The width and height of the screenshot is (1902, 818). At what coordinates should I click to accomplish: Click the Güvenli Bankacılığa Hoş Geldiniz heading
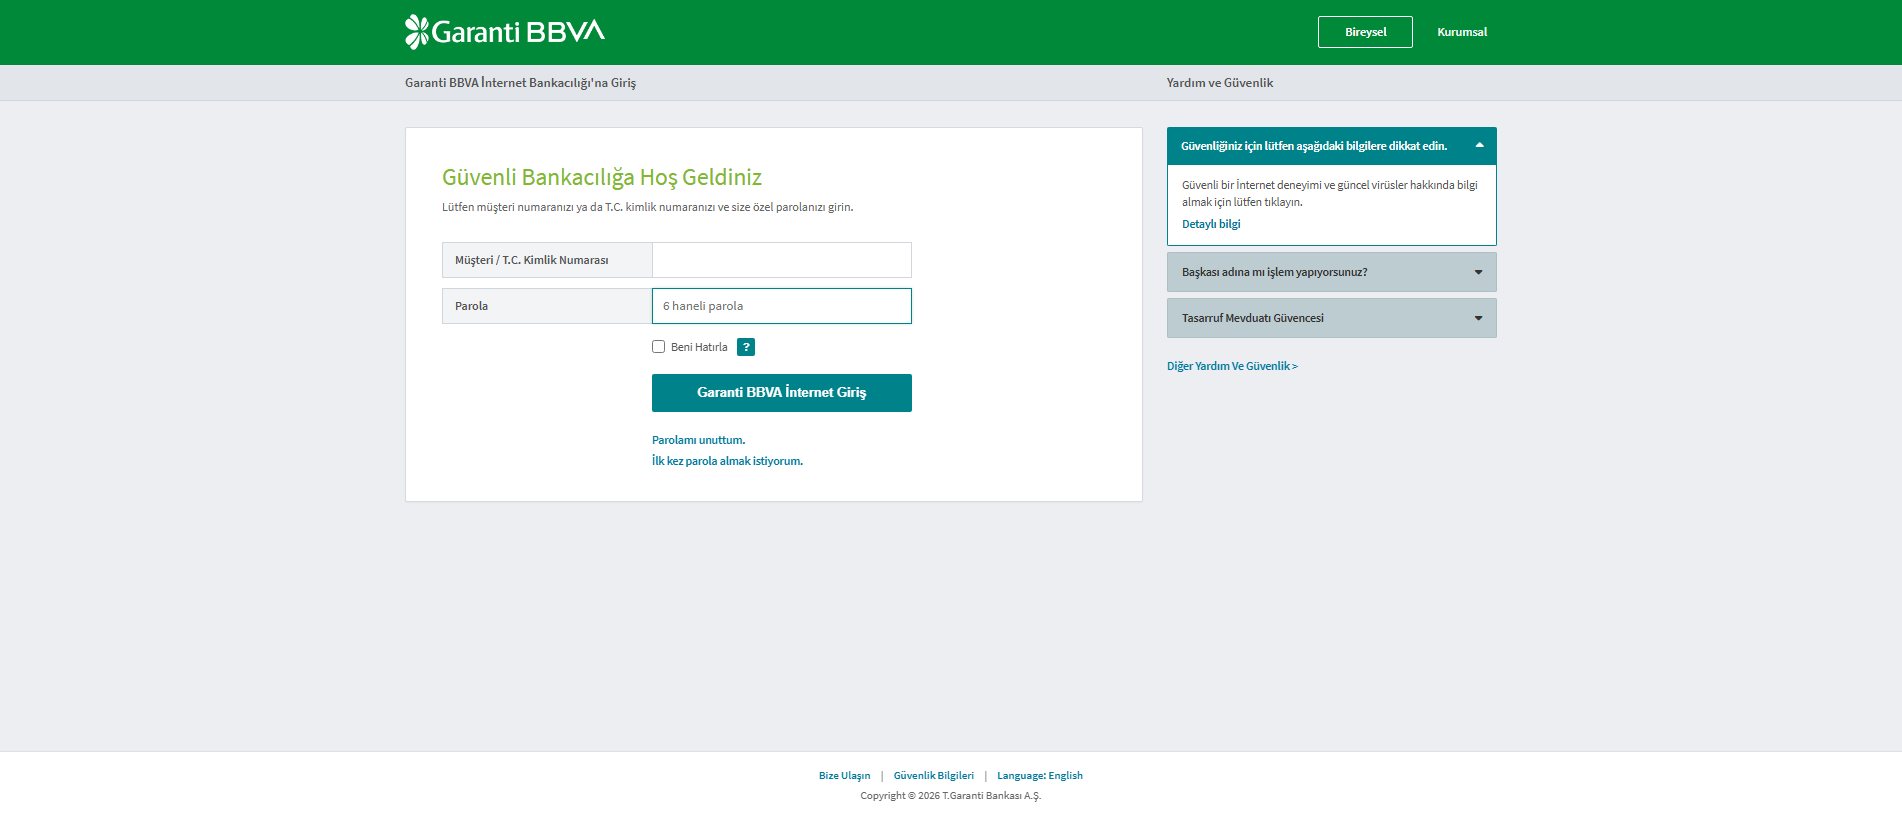602,177
